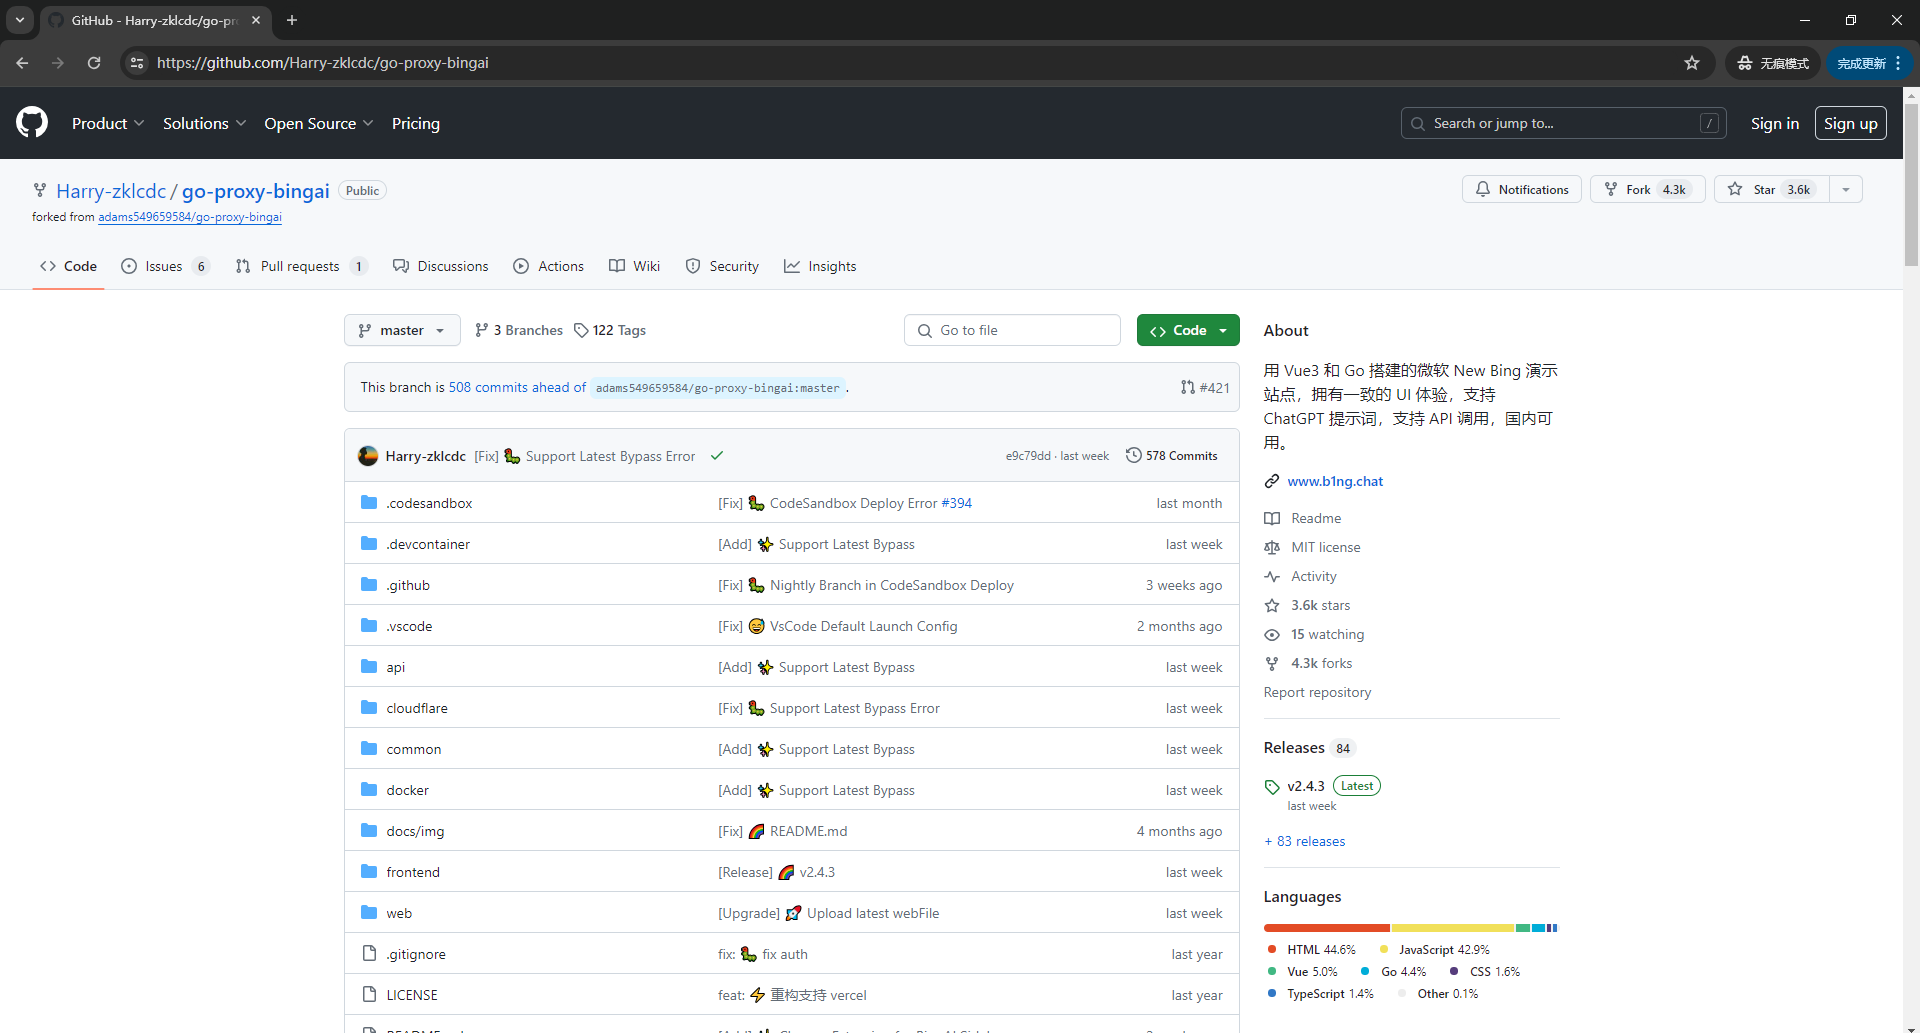Open the .codesandbox folder
The height and width of the screenshot is (1033, 1920).
click(x=429, y=504)
